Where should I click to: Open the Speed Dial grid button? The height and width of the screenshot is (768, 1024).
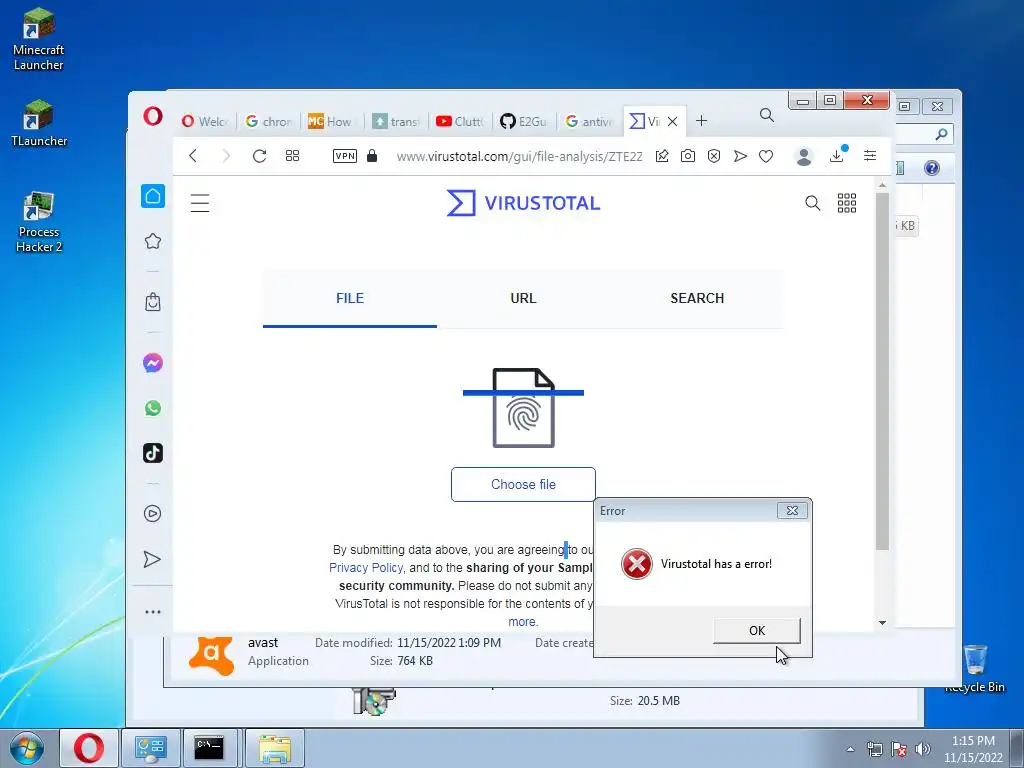tap(293, 156)
